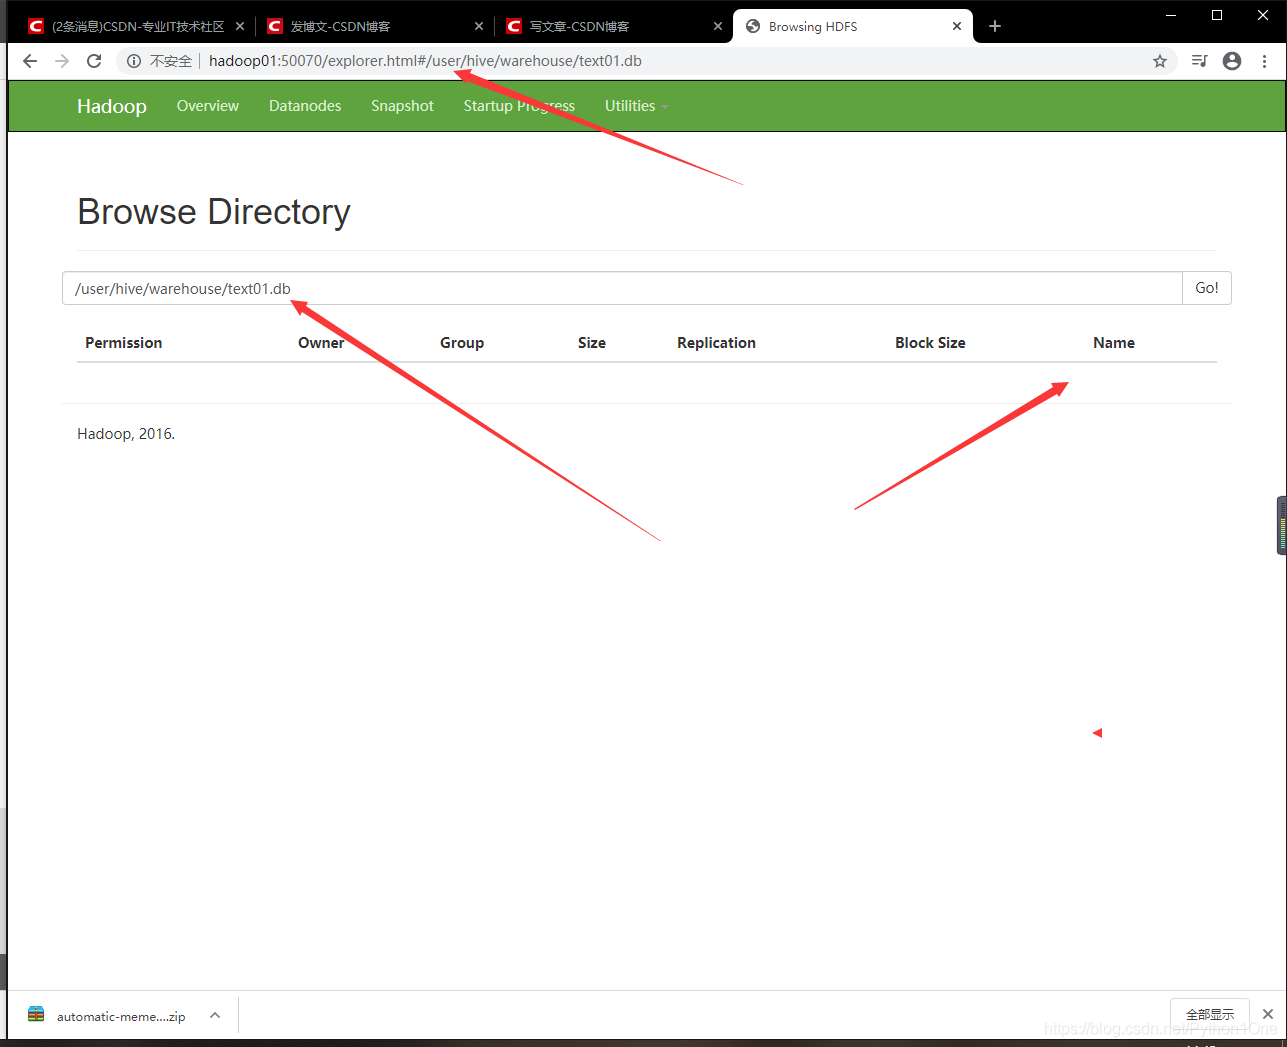Screen dimensions: 1287x1047
Task: Click the Owner column header
Action: [321, 343]
